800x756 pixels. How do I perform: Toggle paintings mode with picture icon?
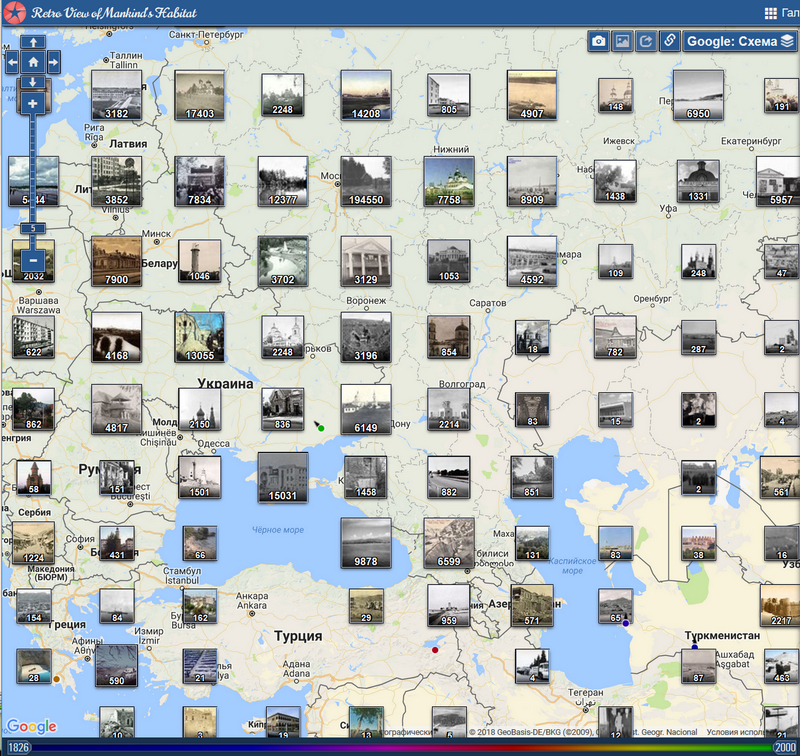(622, 41)
